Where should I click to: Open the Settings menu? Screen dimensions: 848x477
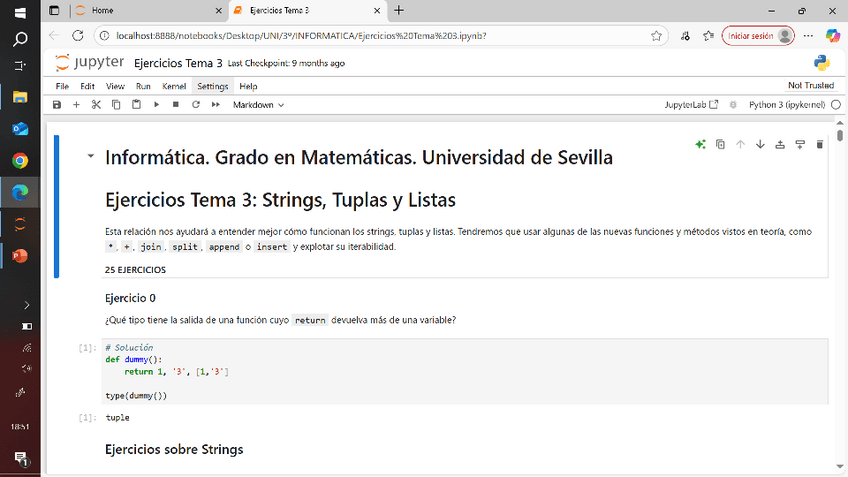212,86
